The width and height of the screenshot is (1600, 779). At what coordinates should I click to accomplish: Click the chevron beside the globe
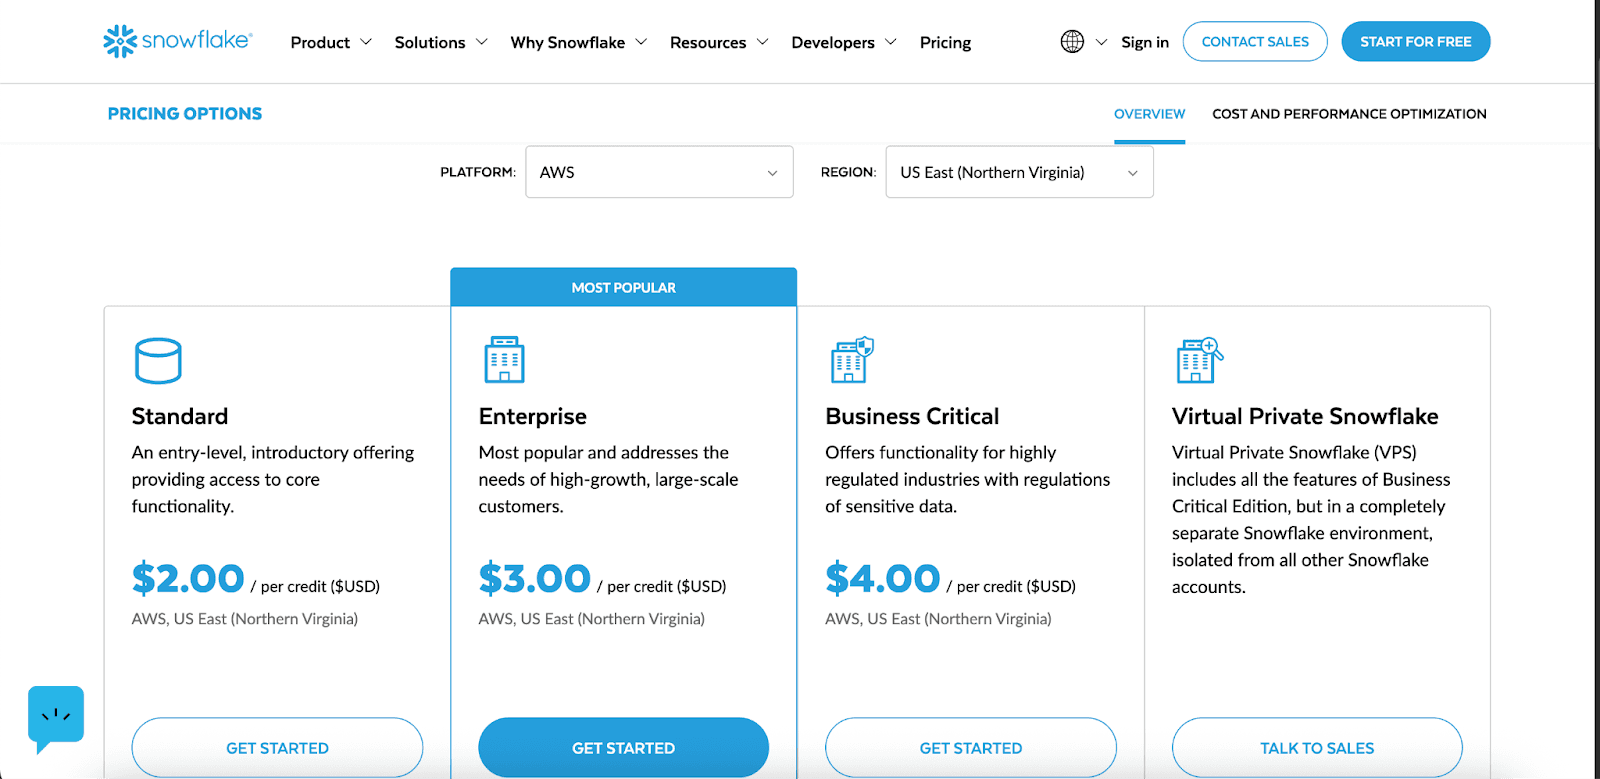(x=1101, y=42)
